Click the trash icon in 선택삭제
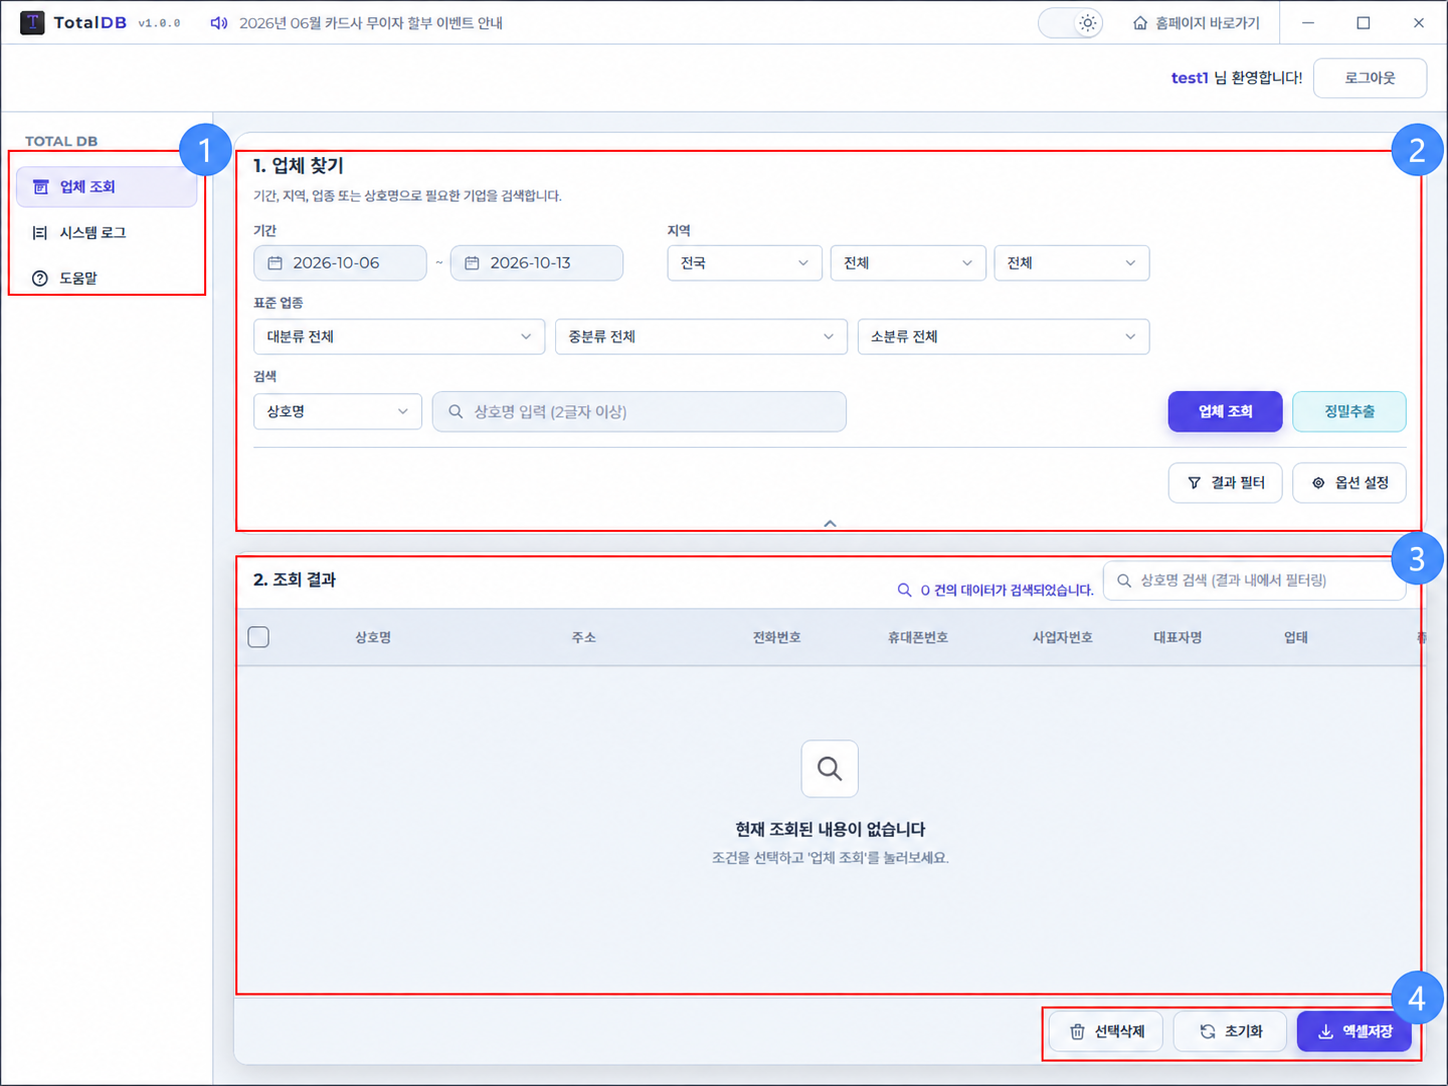This screenshot has height=1086, width=1448. pyautogui.click(x=1077, y=1032)
